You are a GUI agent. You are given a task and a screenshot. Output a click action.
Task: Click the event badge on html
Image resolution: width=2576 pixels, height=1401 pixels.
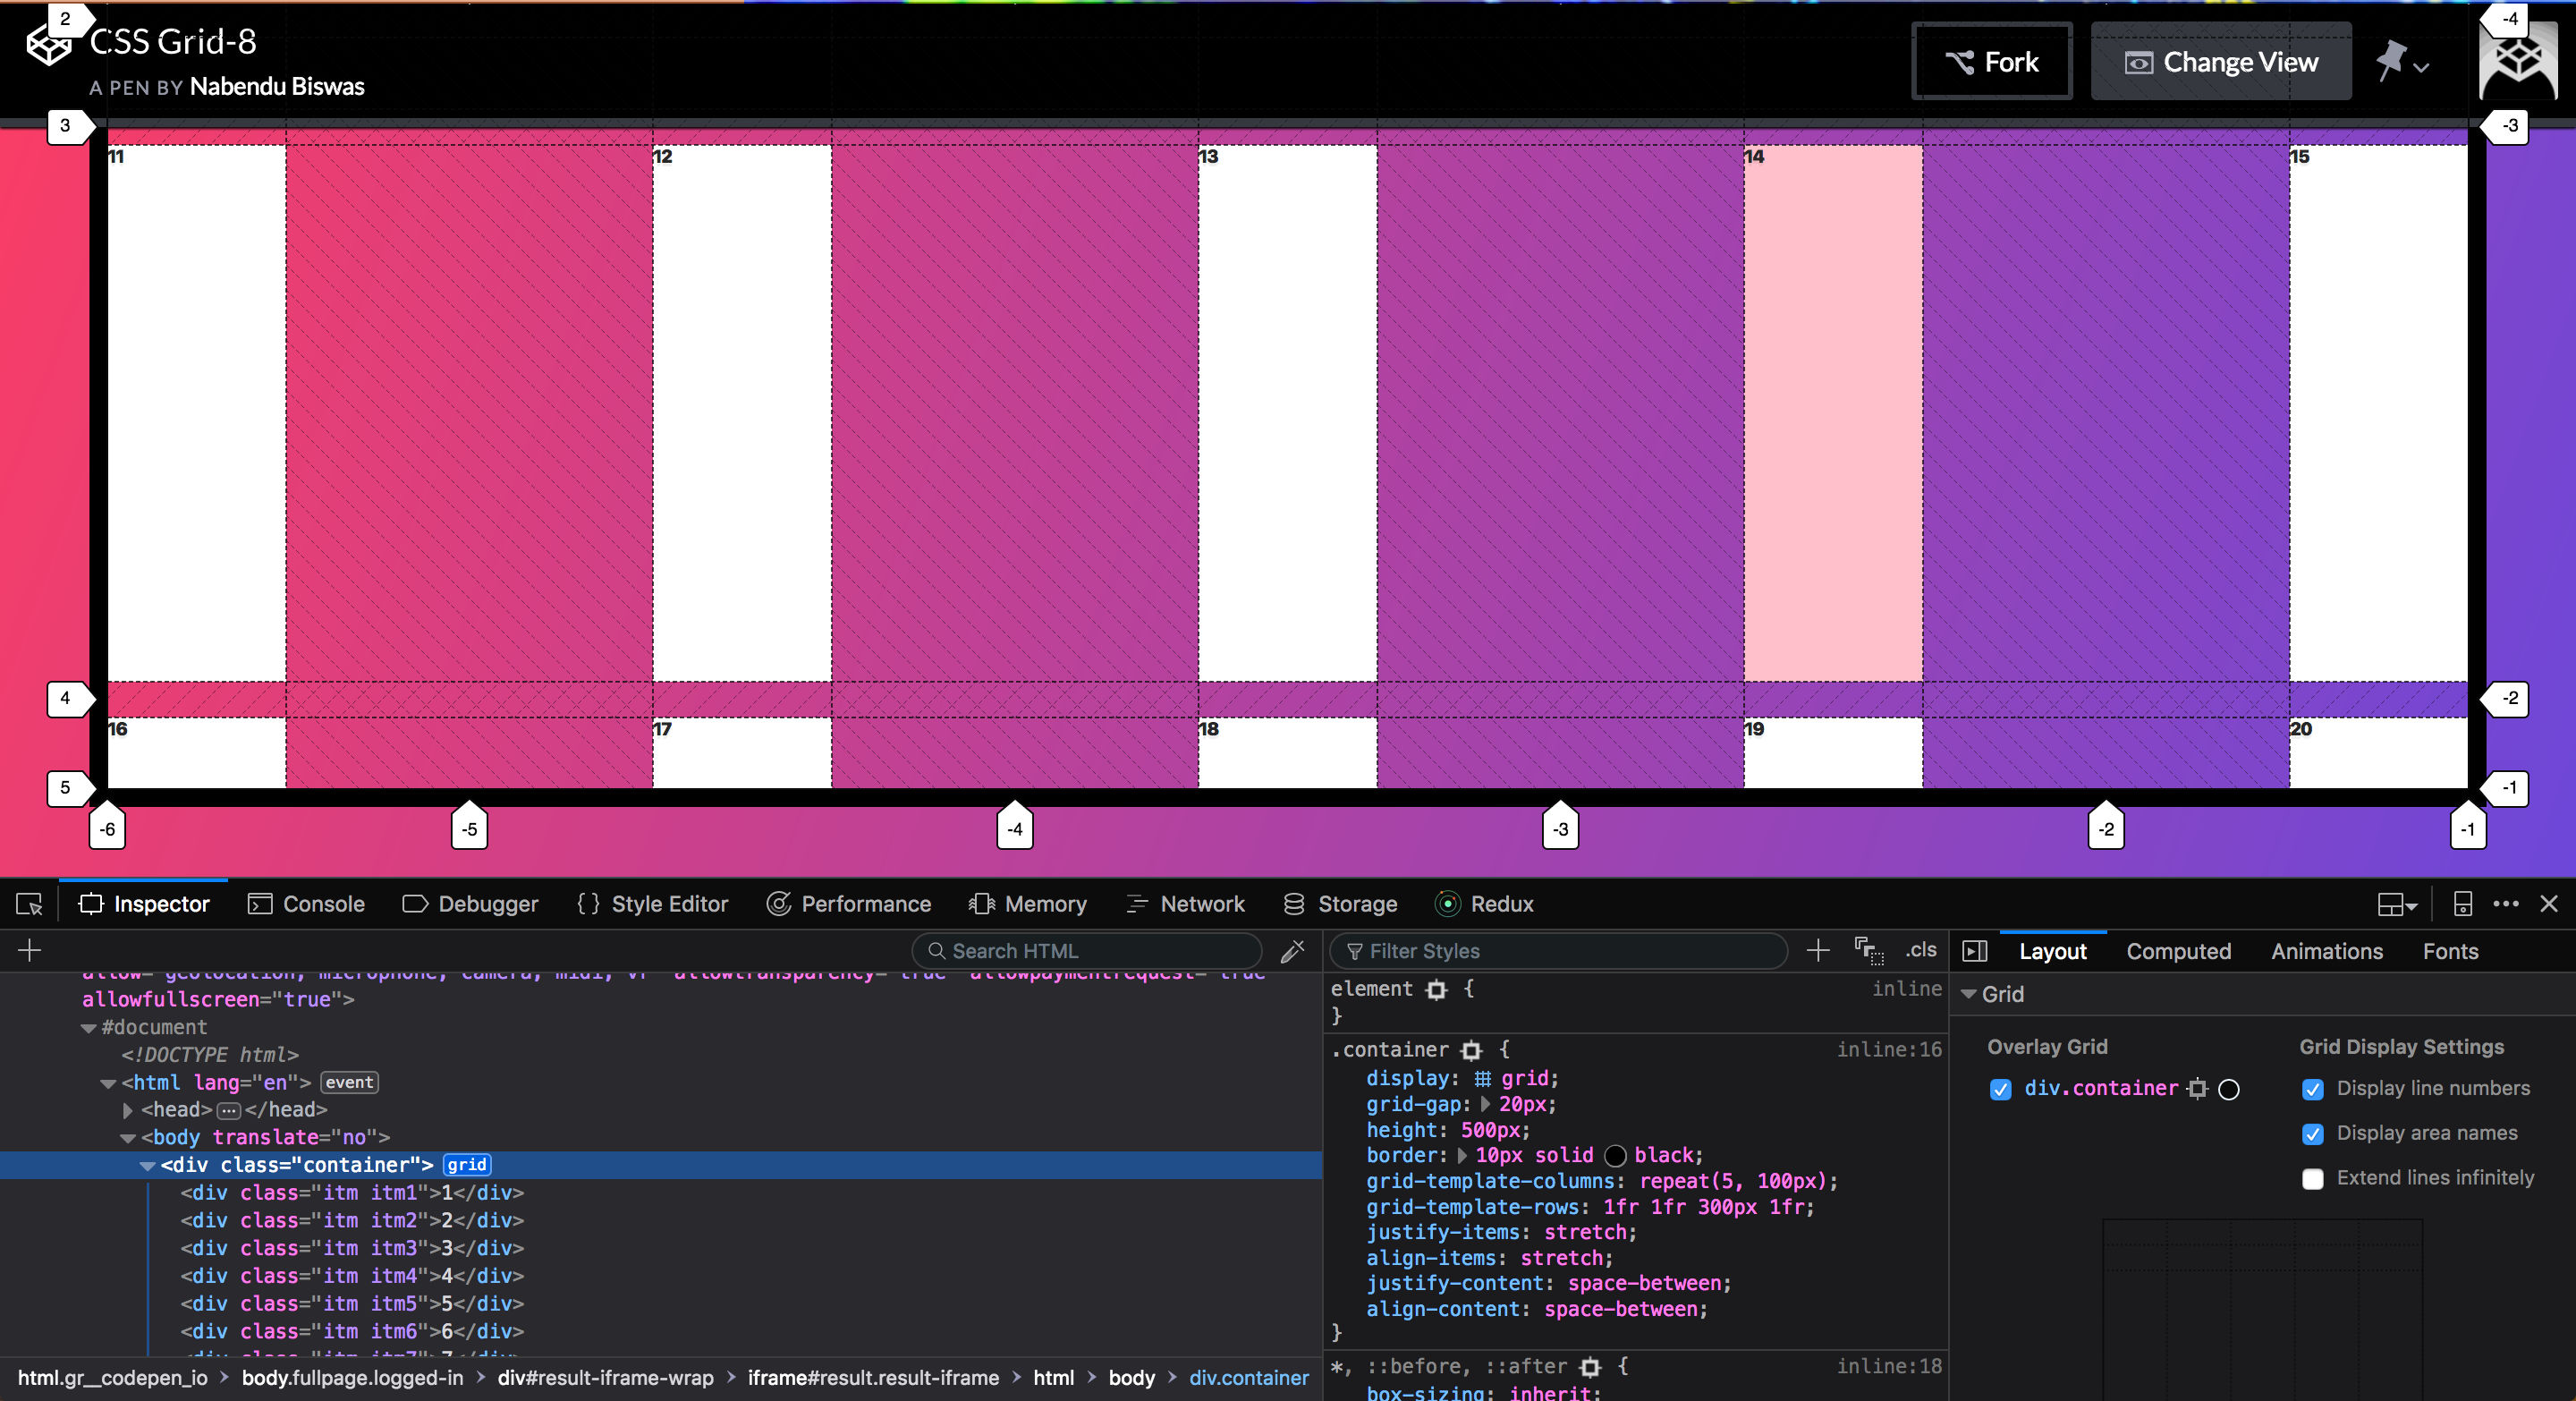coord(349,1082)
